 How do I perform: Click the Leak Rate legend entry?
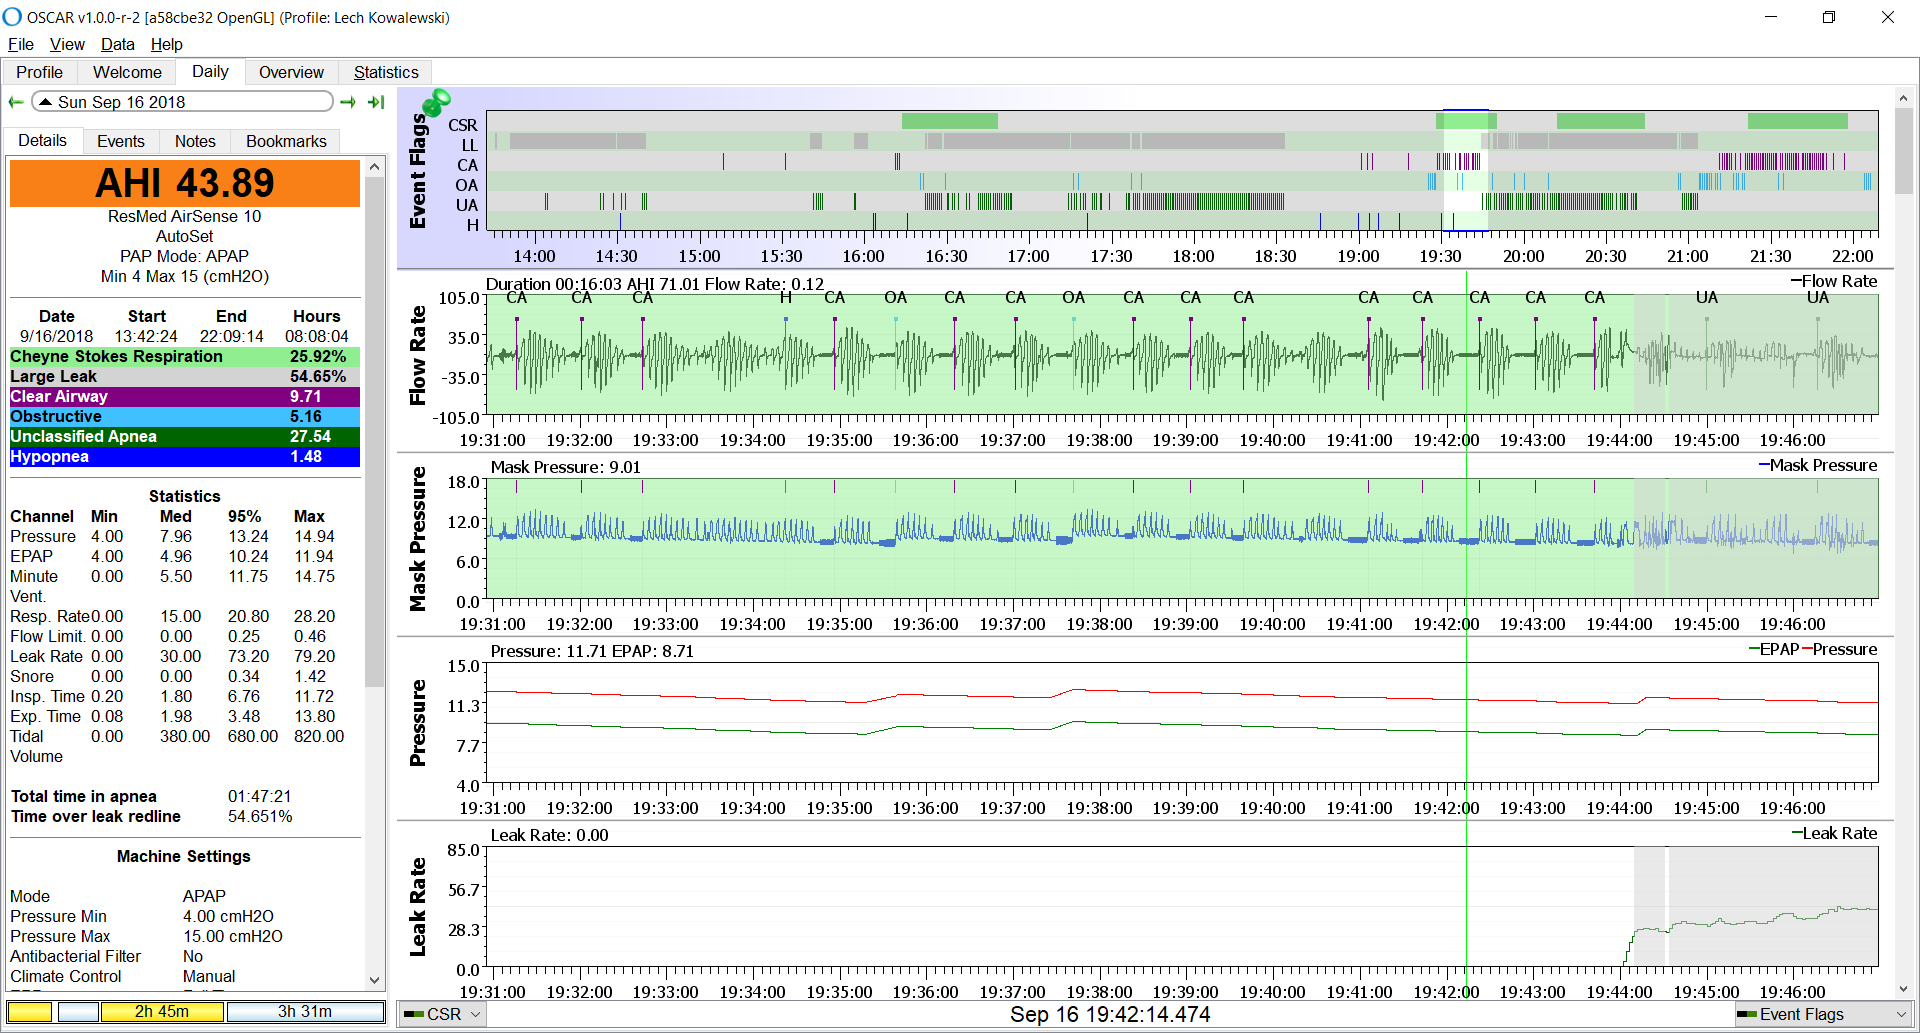pos(1834,833)
